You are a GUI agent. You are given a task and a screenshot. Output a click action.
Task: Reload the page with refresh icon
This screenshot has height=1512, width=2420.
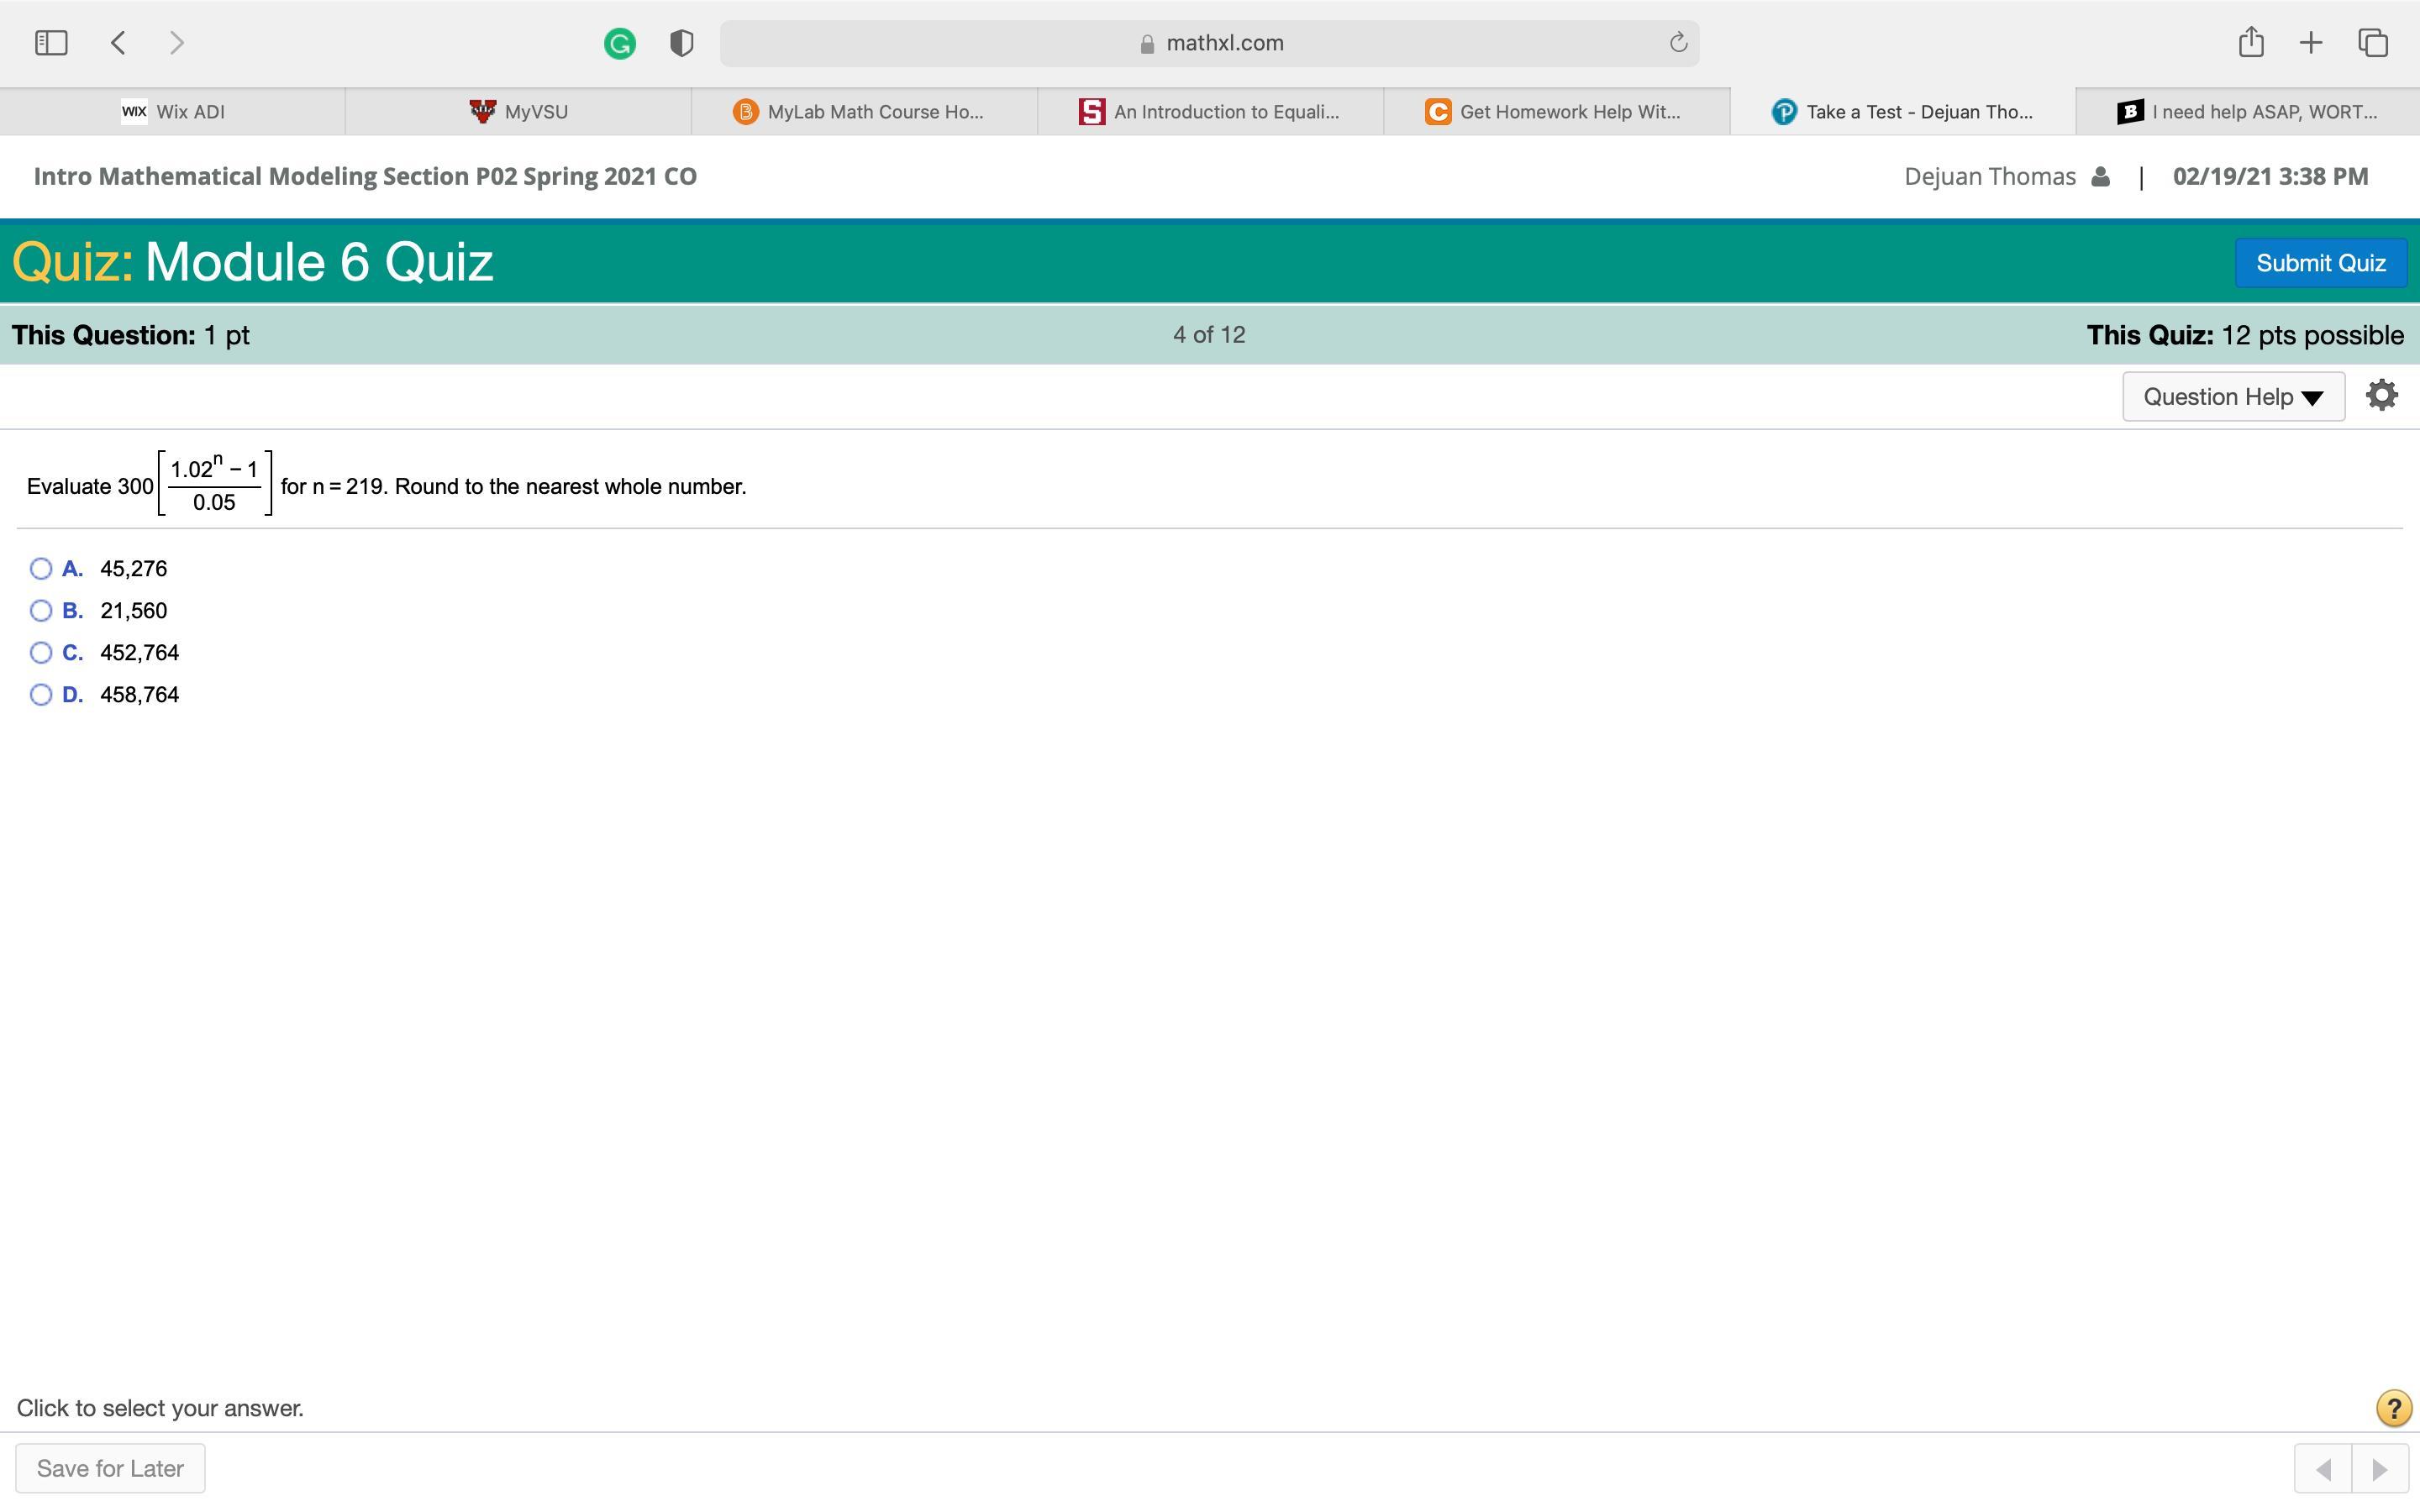[1678, 43]
